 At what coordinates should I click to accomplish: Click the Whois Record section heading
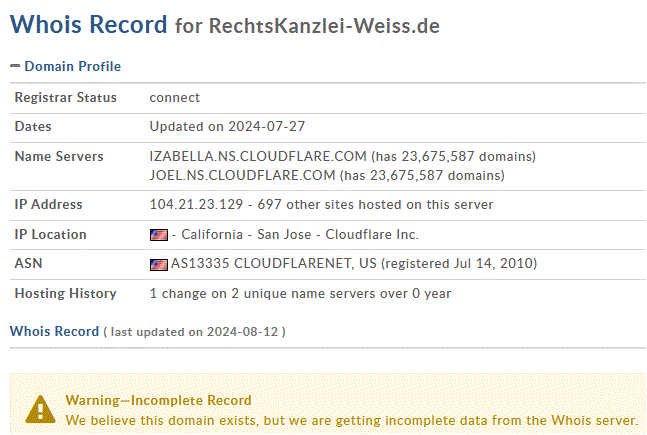click(x=54, y=331)
